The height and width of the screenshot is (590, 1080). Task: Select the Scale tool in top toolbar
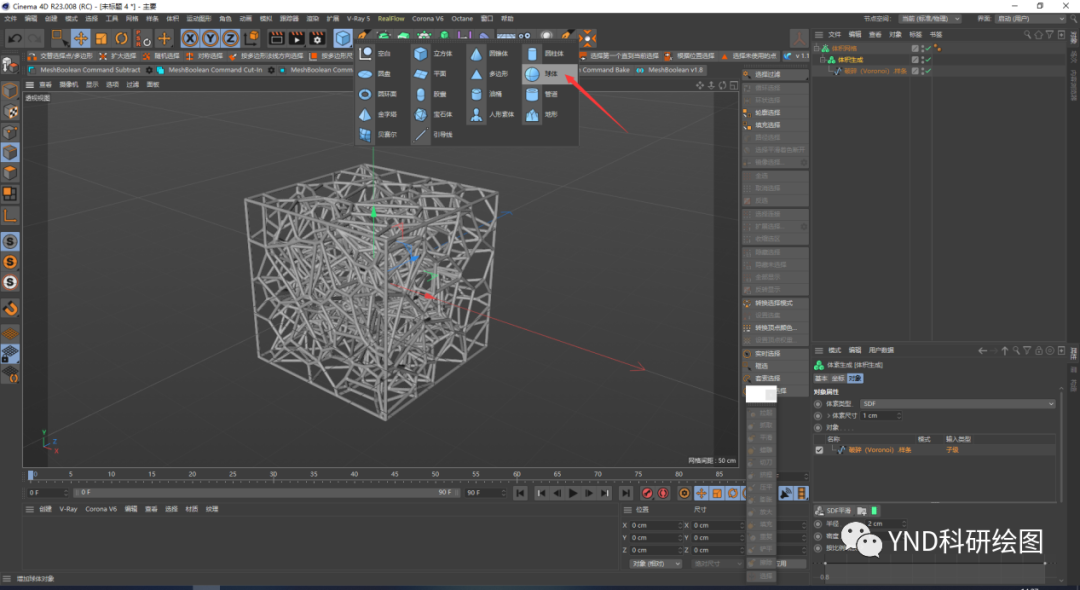tap(101, 39)
